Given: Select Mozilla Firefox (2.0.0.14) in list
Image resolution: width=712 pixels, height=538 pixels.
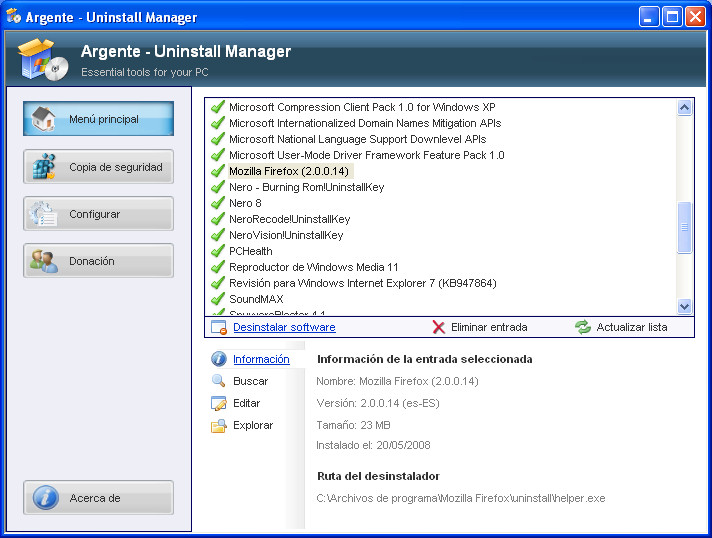Looking at the screenshot, I should point(289,171).
